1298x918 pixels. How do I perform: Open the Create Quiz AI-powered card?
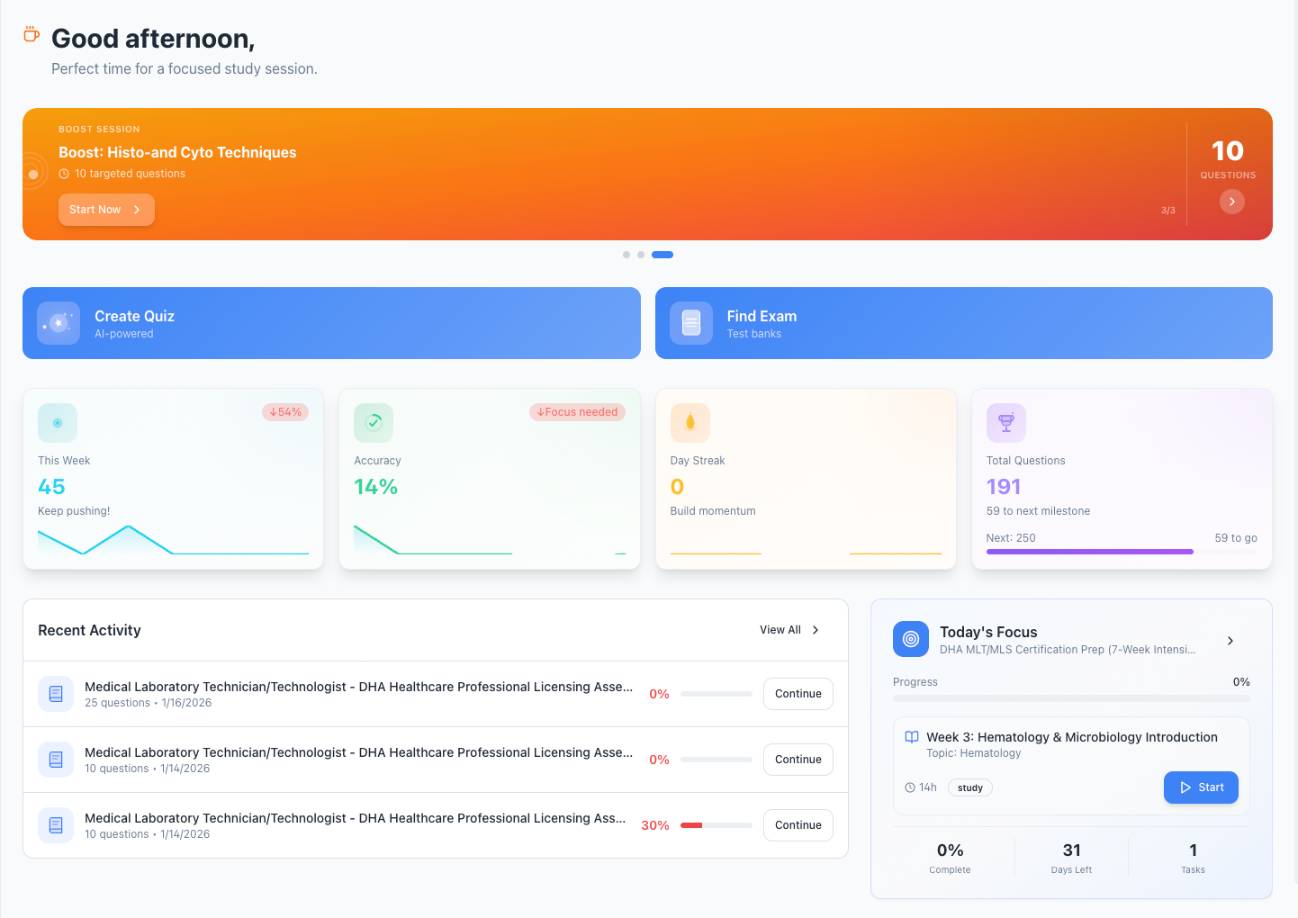coord(331,323)
